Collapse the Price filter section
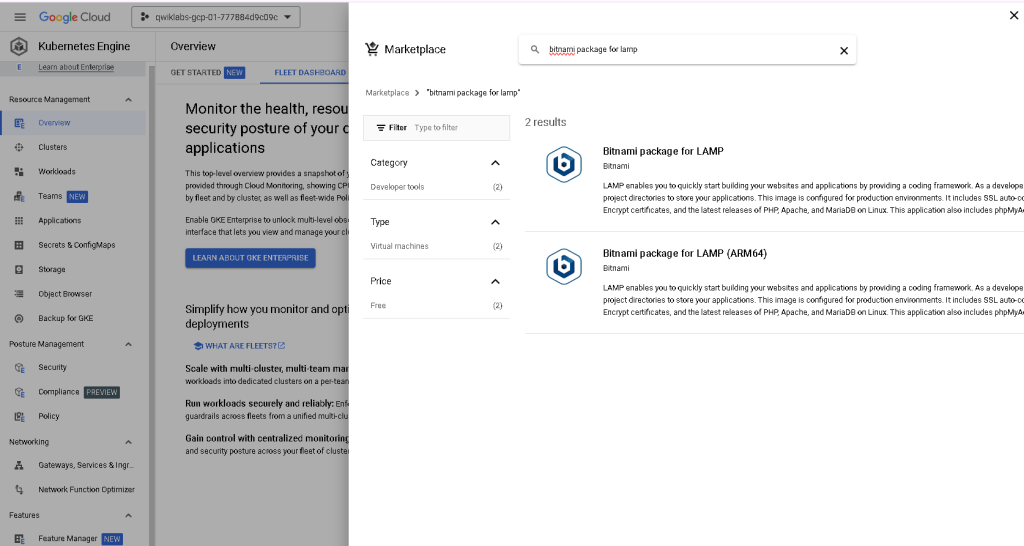 (x=495, y=281)
